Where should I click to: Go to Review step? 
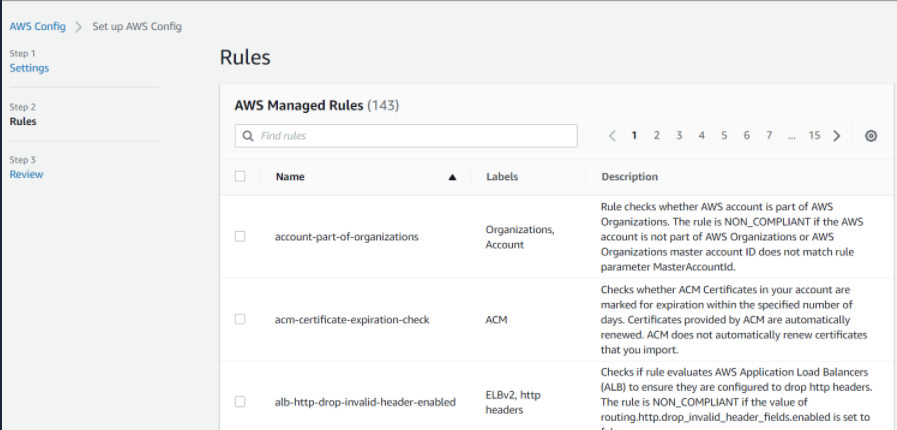coord(26,174)
